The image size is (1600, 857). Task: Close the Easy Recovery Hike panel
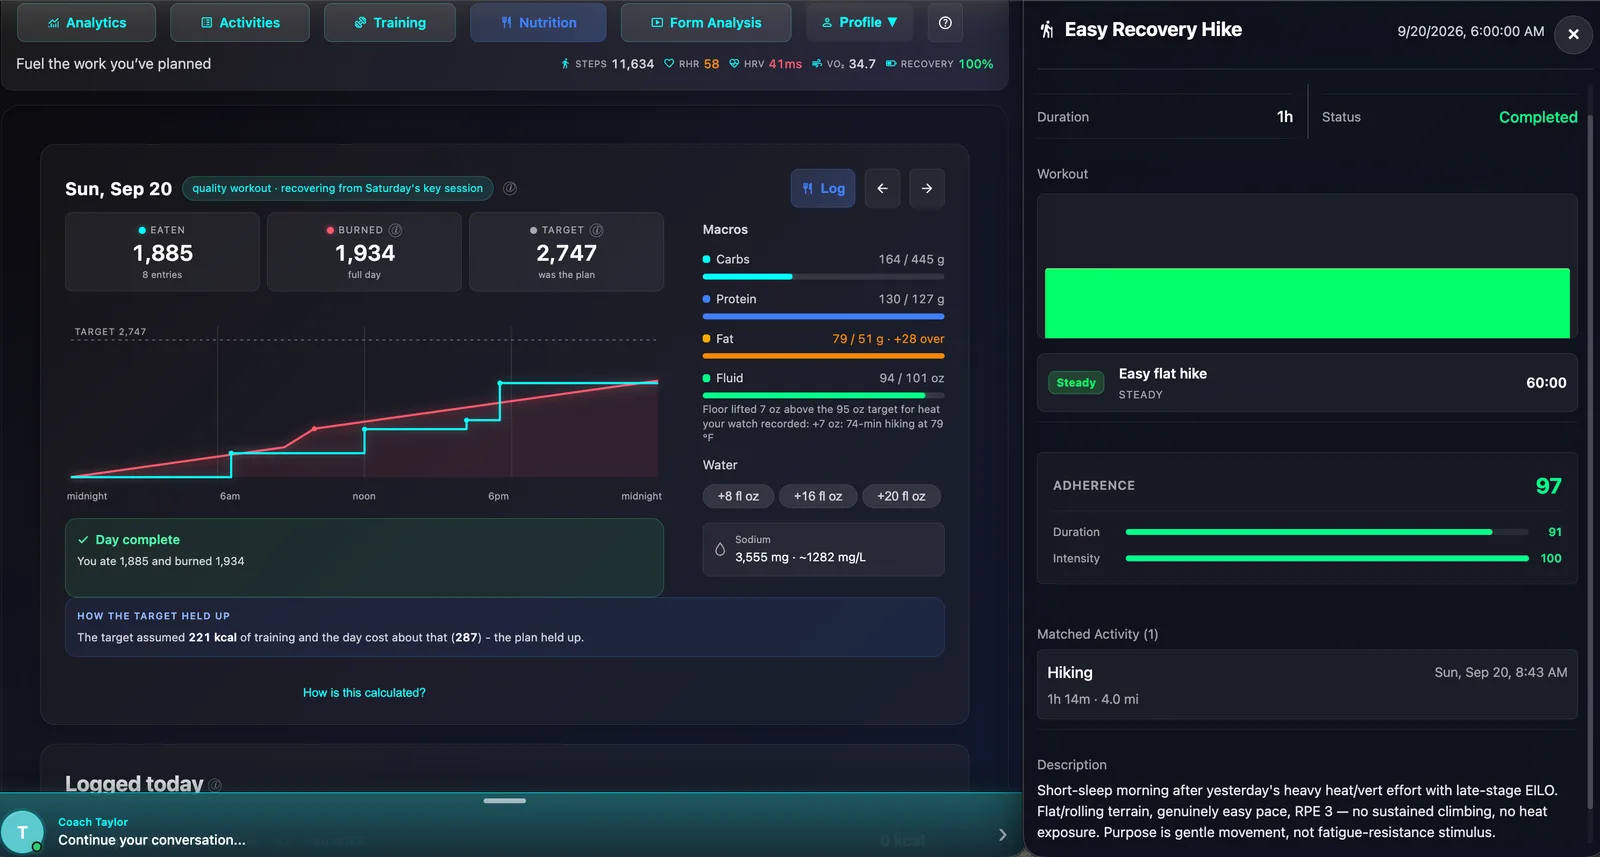pos(1573,34)
